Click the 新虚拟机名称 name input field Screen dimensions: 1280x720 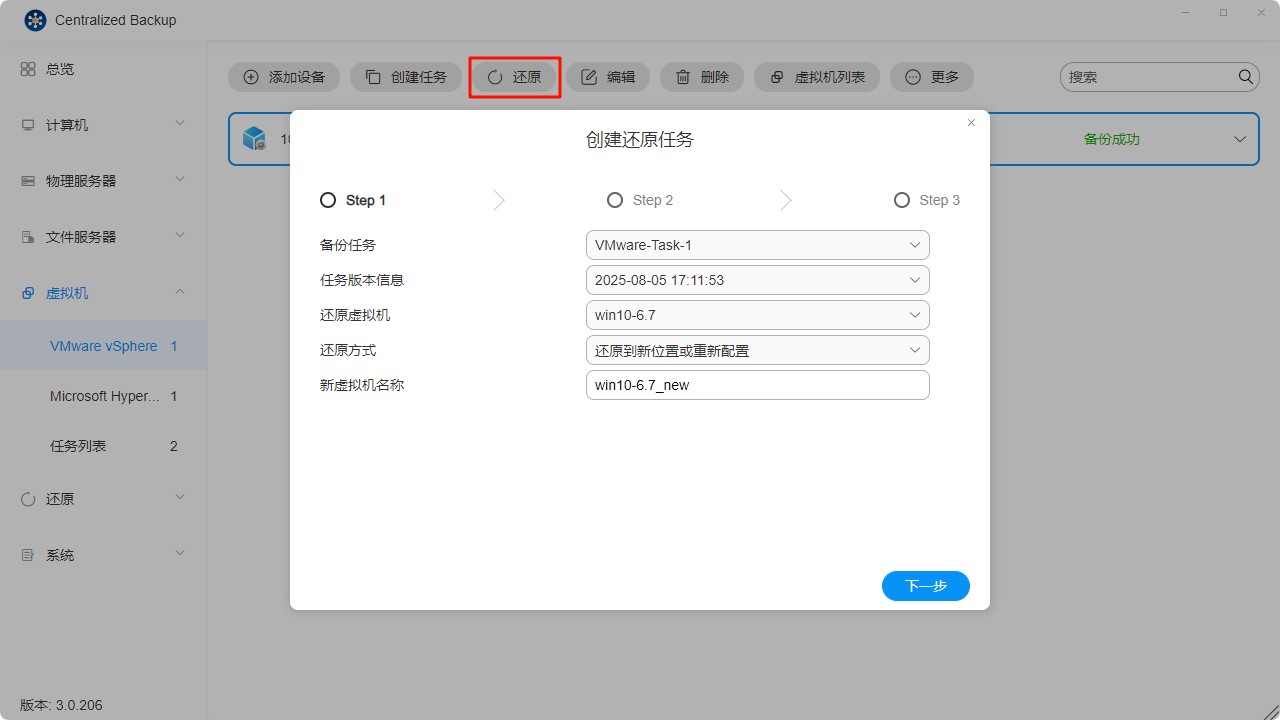(x=757, y=384)
